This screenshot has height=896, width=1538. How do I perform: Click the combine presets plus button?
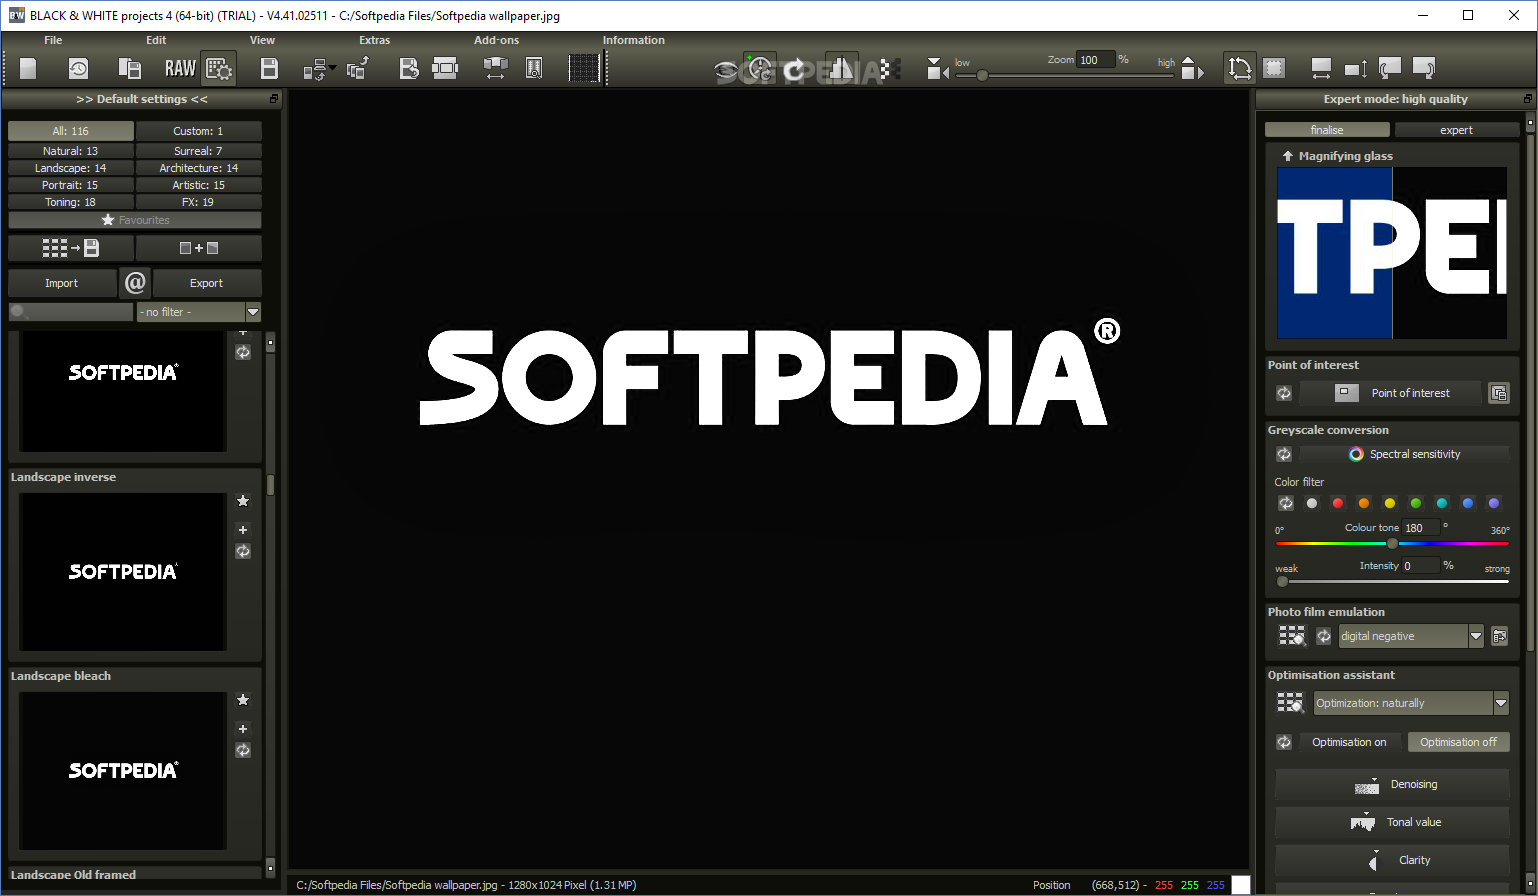(199, 248)
